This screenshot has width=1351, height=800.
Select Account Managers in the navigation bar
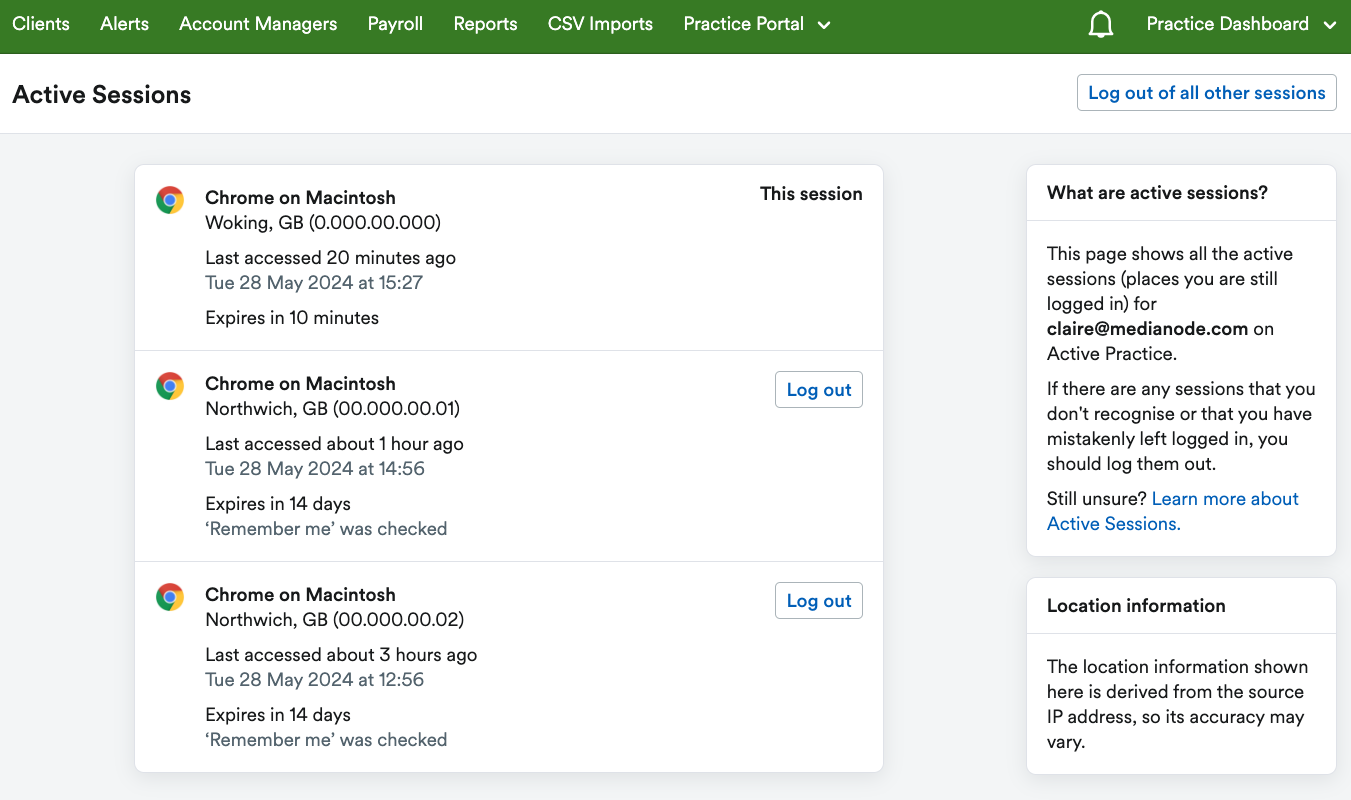[x=257, y=23]
